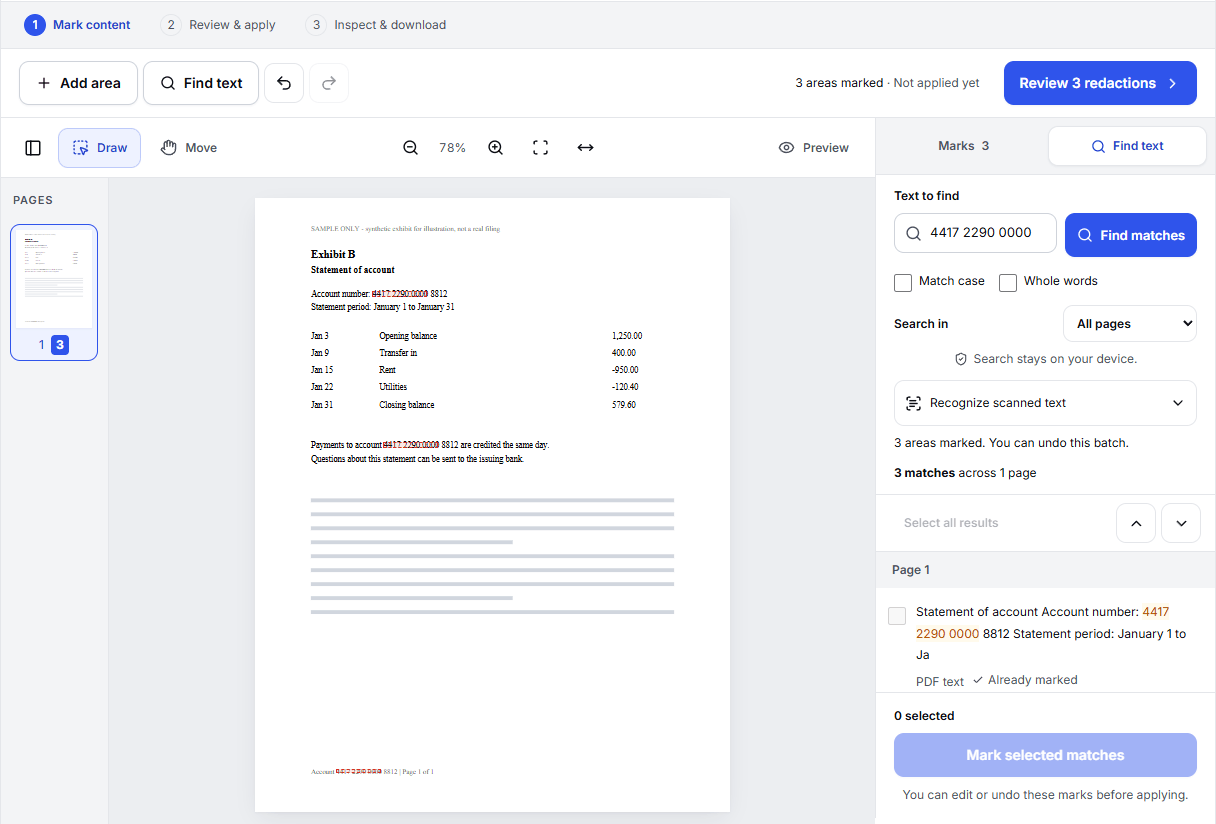Click the 'Opening balance' row text
The width and height of the screenshot is (1216, 824).
[408, 336]
